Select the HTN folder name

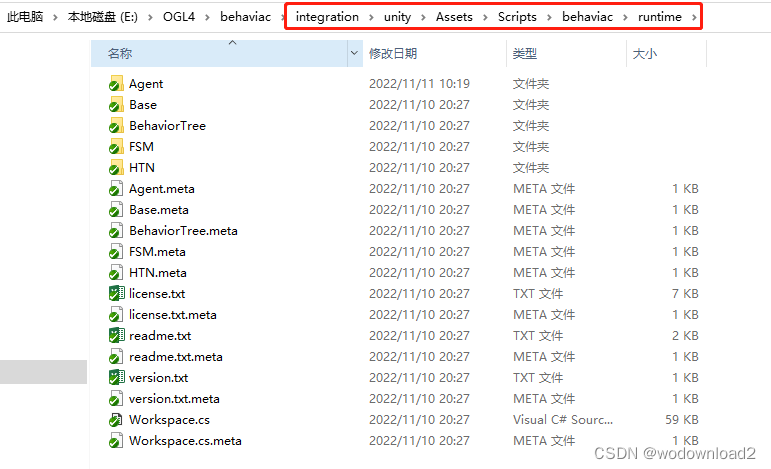pos(142,168)
